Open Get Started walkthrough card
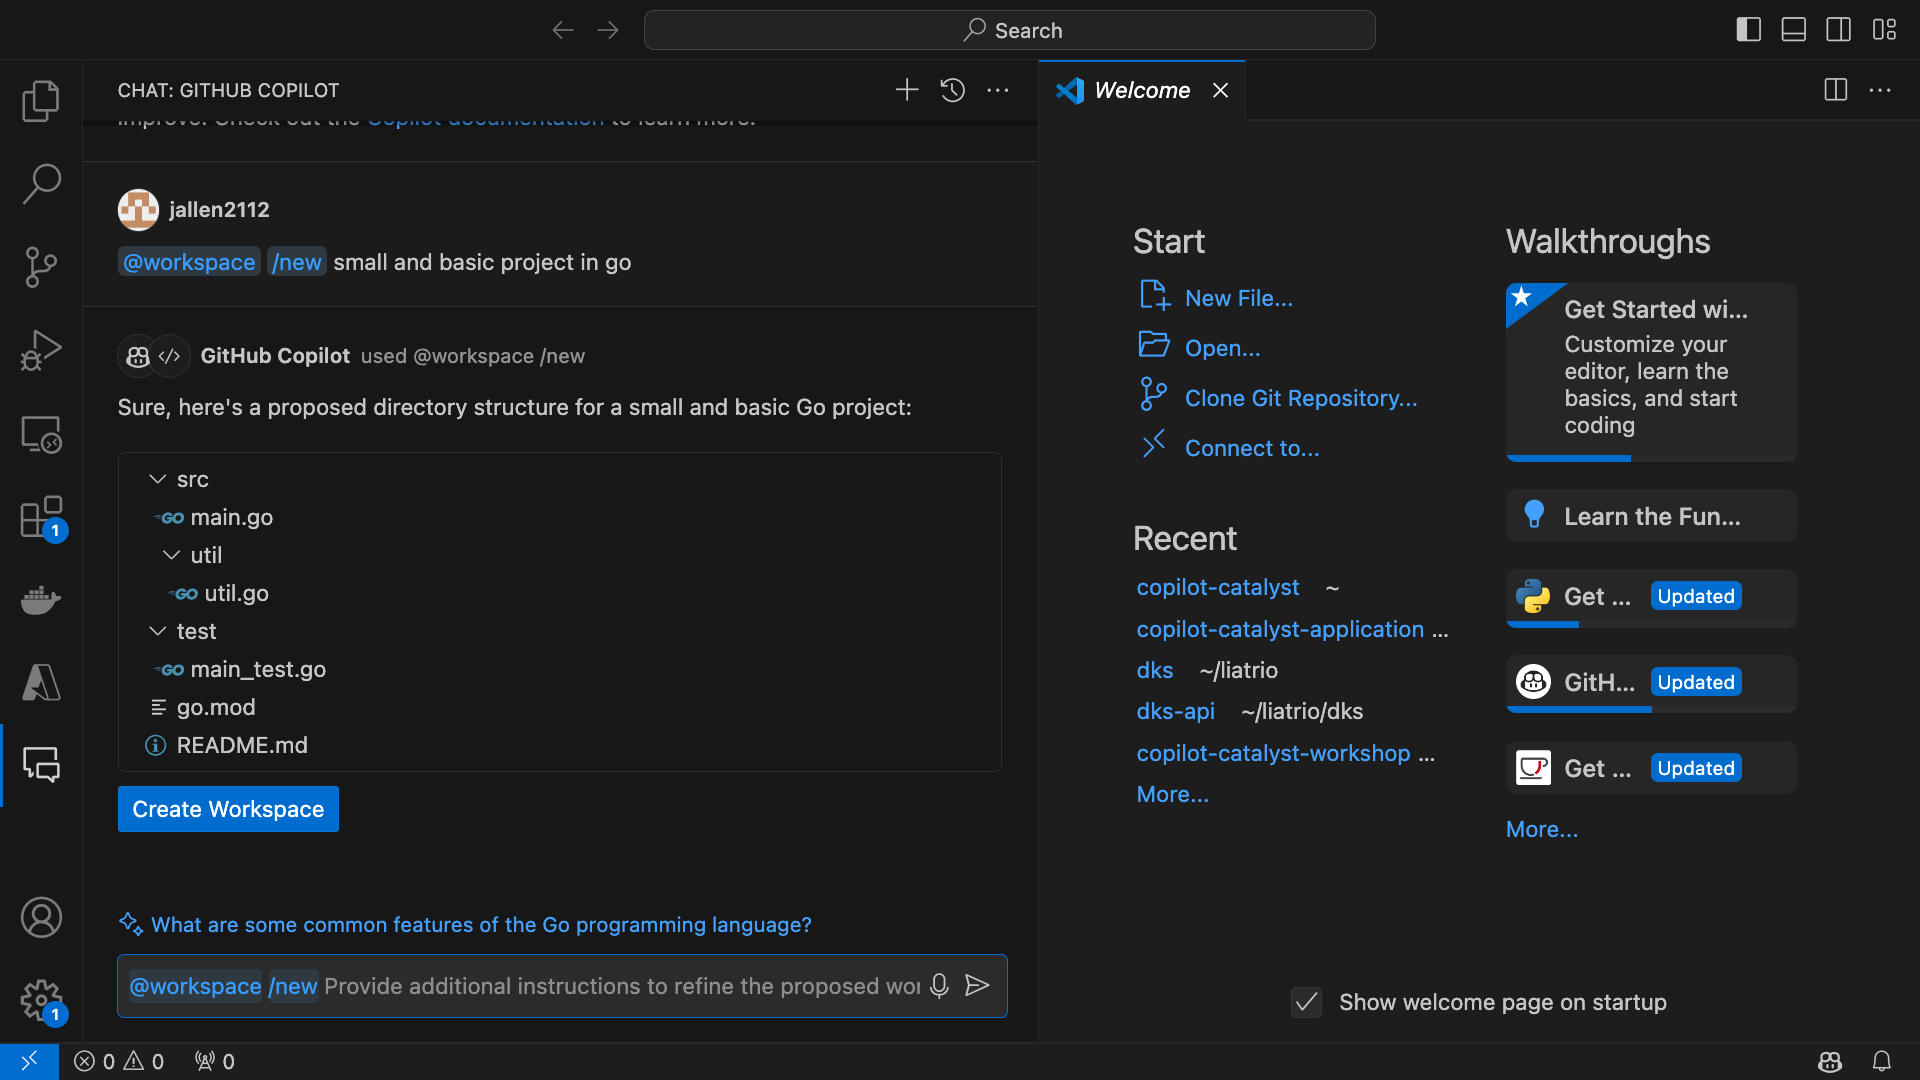Image resolution: width=1920 pixels, height=1080 pixels. pyautogui.click(x=1651, y=372)
